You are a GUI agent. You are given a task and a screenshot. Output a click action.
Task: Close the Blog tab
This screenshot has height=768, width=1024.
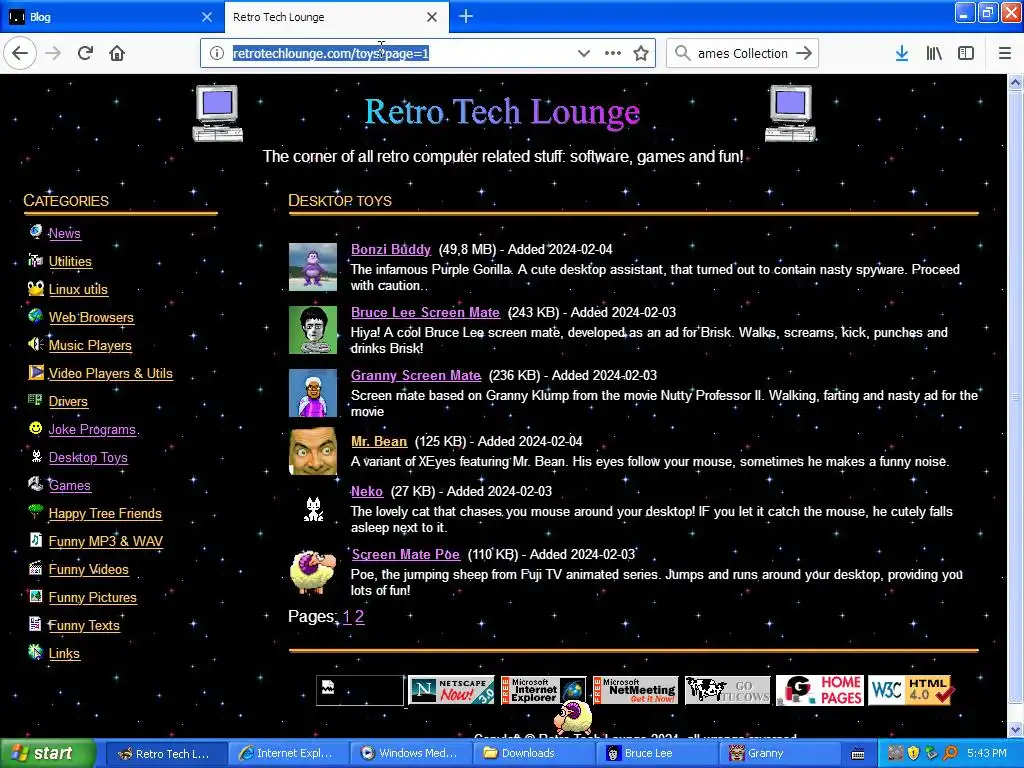tap(207, 17)
